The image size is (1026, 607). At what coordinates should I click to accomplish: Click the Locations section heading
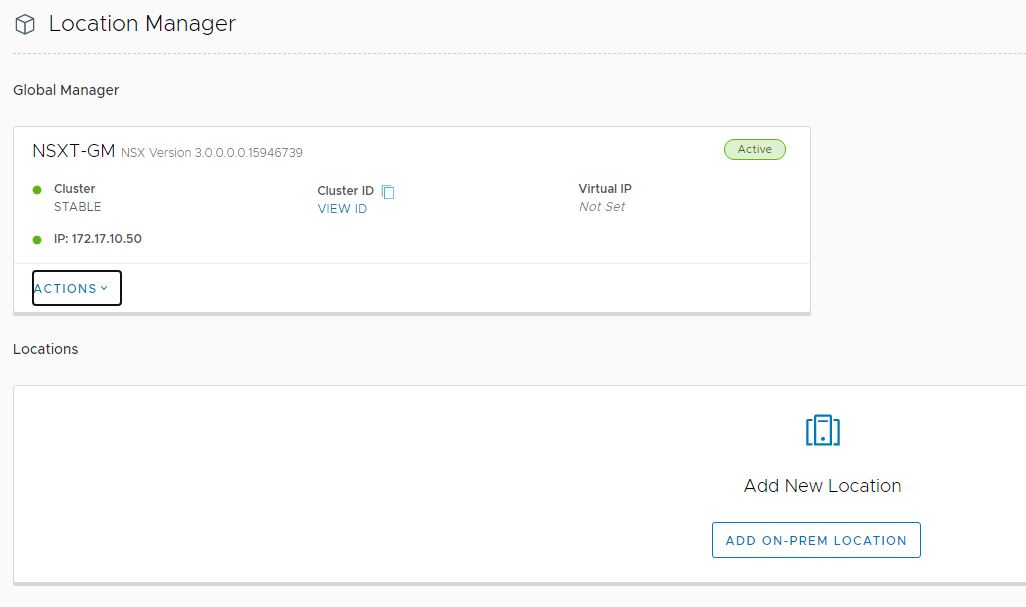pyautogui.click(x=46, y=349)
